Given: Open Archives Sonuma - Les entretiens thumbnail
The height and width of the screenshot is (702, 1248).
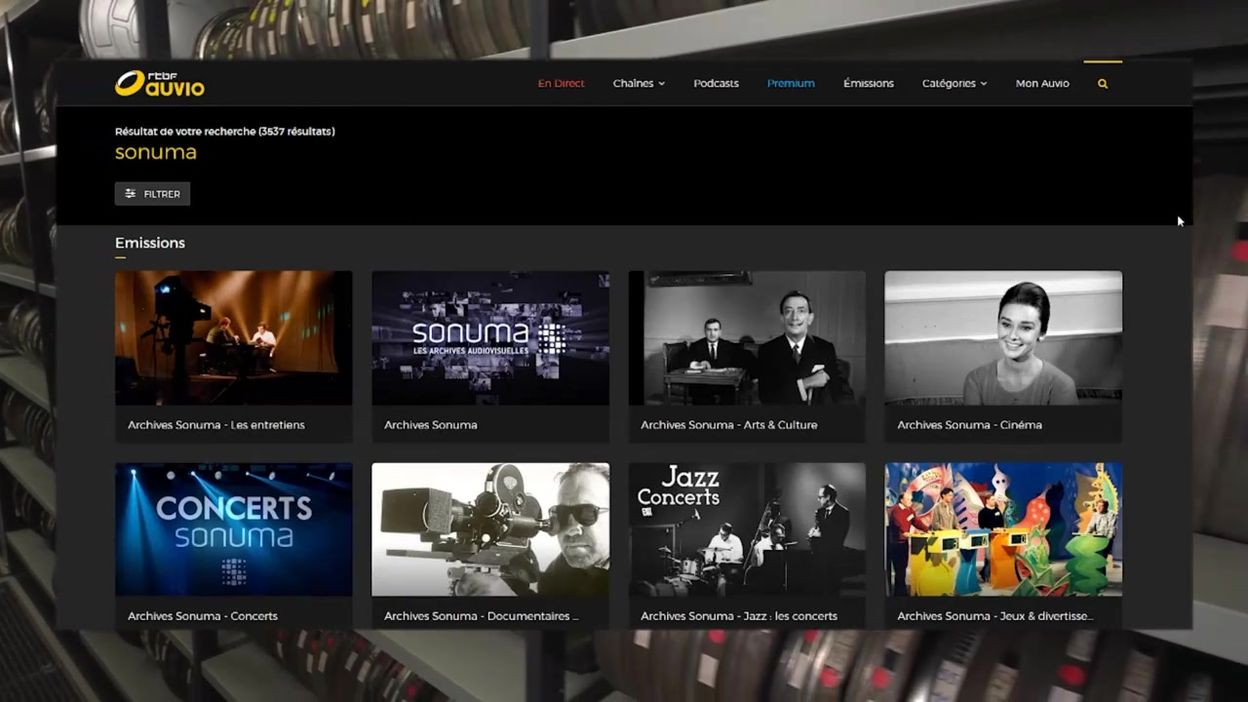Looking at the screenshot, I should pyautogui.click(x=233, y=338).
